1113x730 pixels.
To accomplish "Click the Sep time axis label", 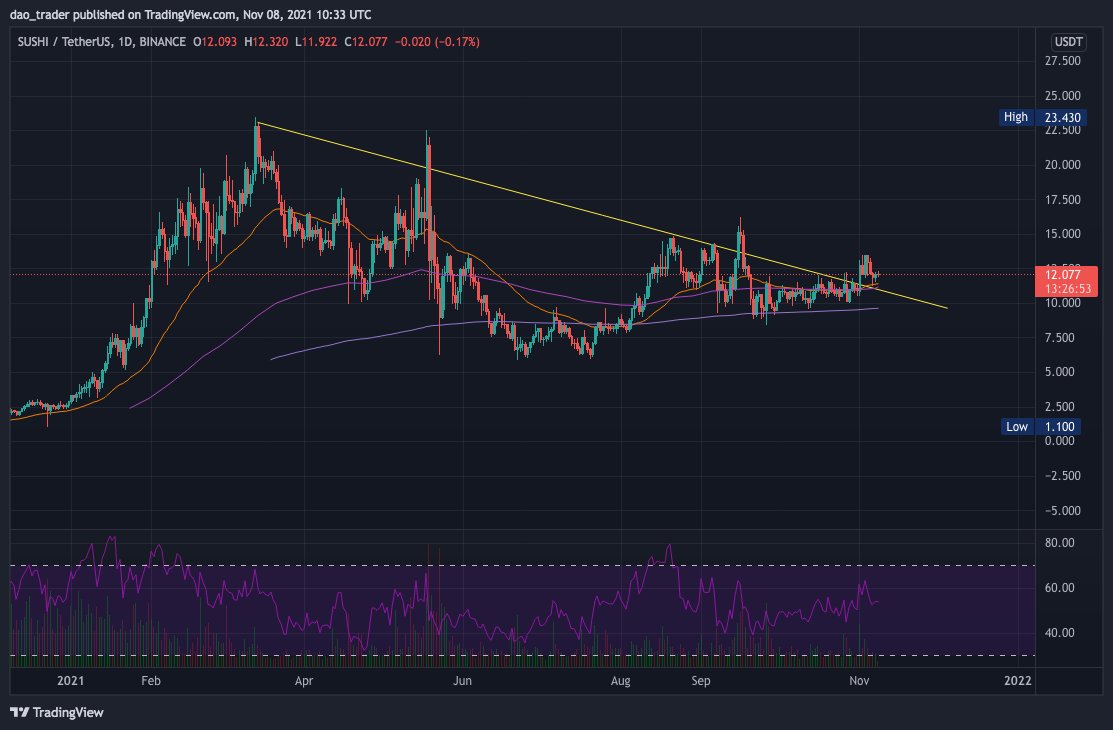I will pos(701,681).
